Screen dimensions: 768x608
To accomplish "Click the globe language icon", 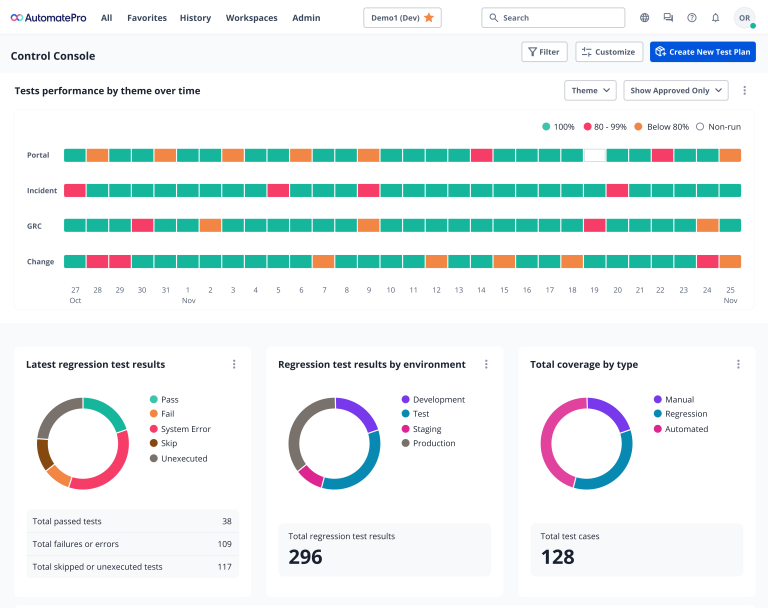I will point(644,18).
